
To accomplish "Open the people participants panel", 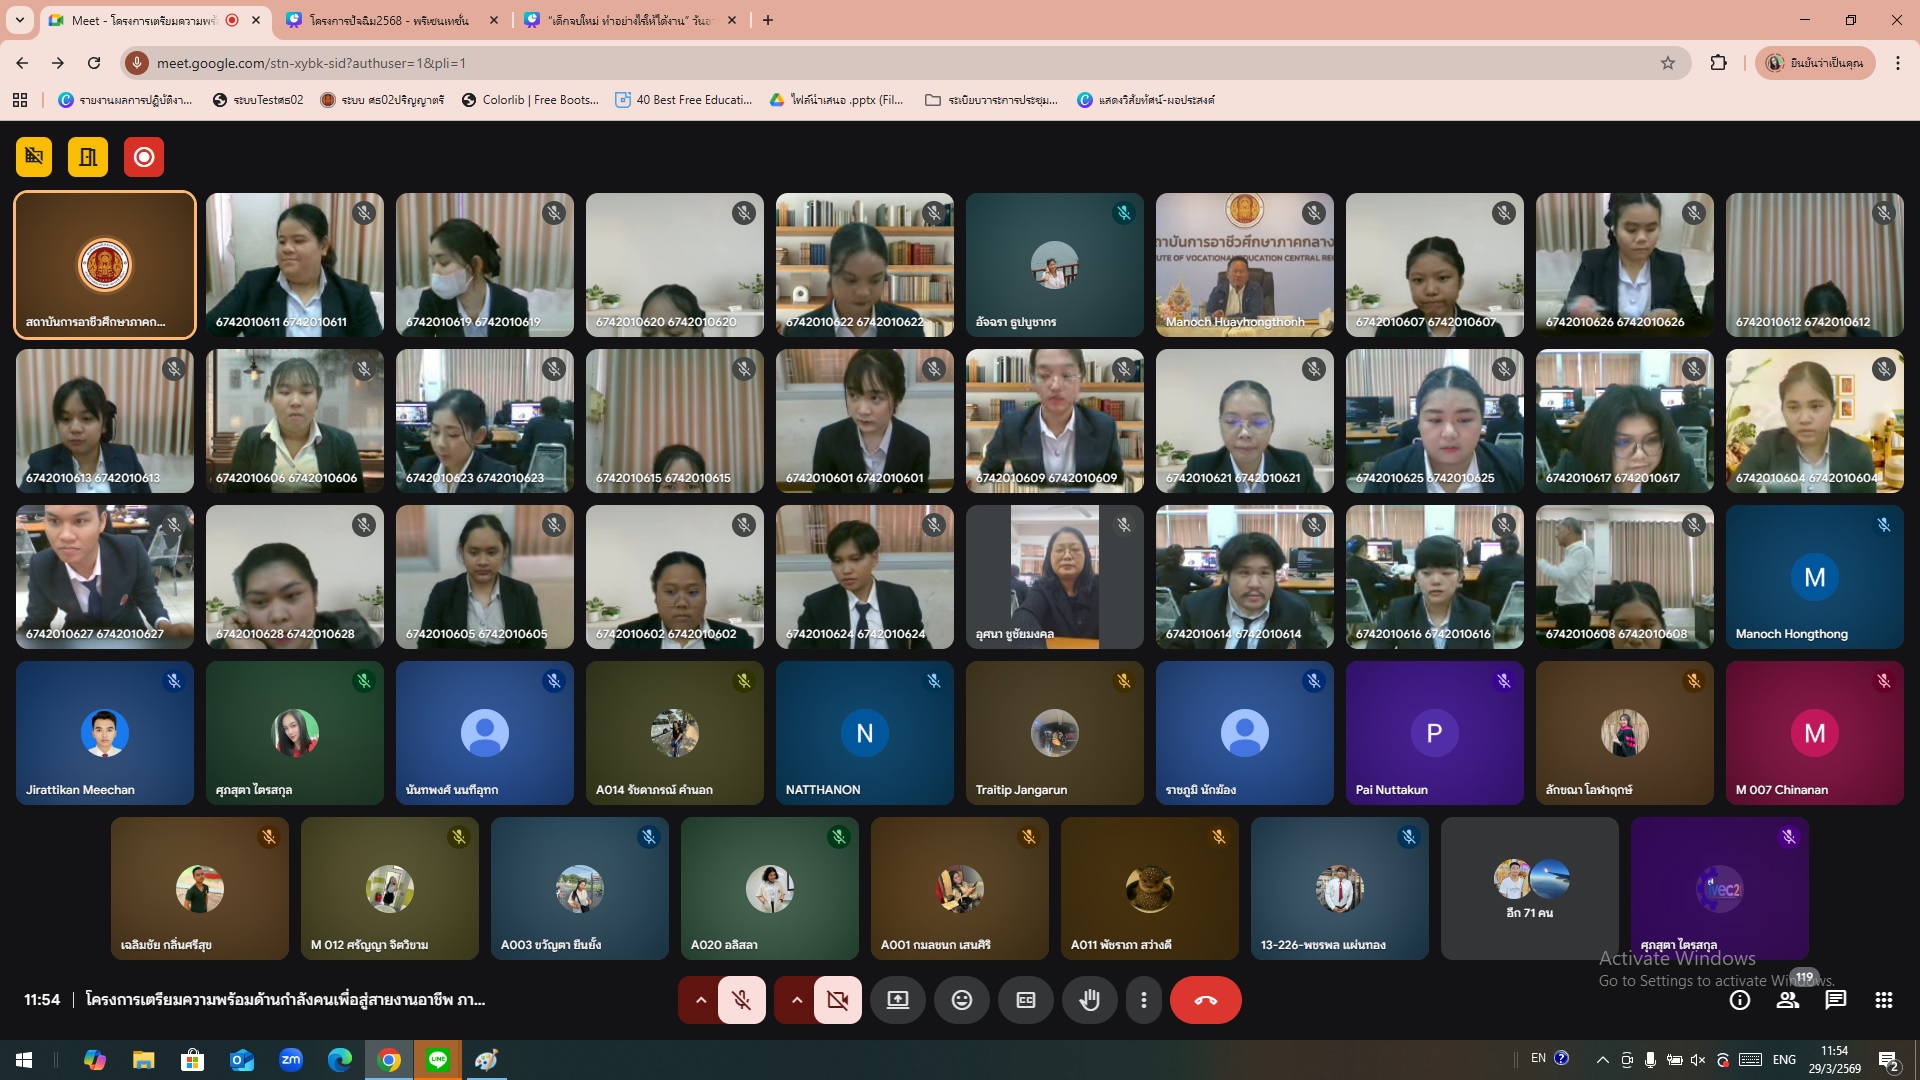I will [1787, 1000].
